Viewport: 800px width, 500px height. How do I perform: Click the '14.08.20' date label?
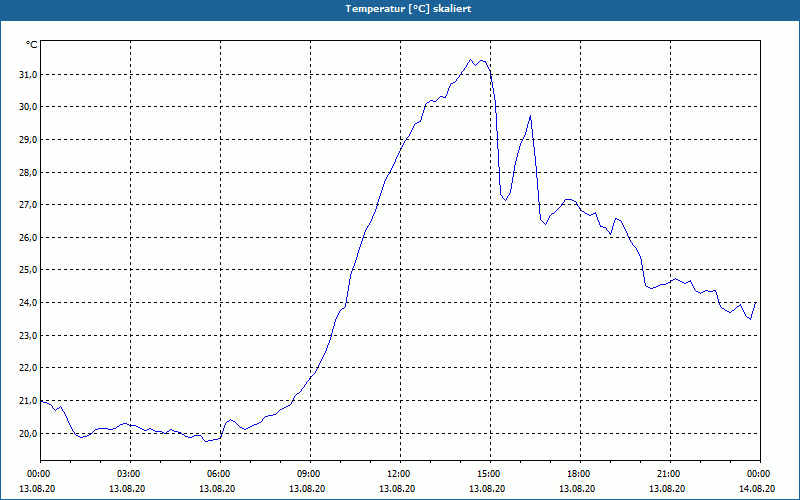pyautogui.click(x=757, y=489)
